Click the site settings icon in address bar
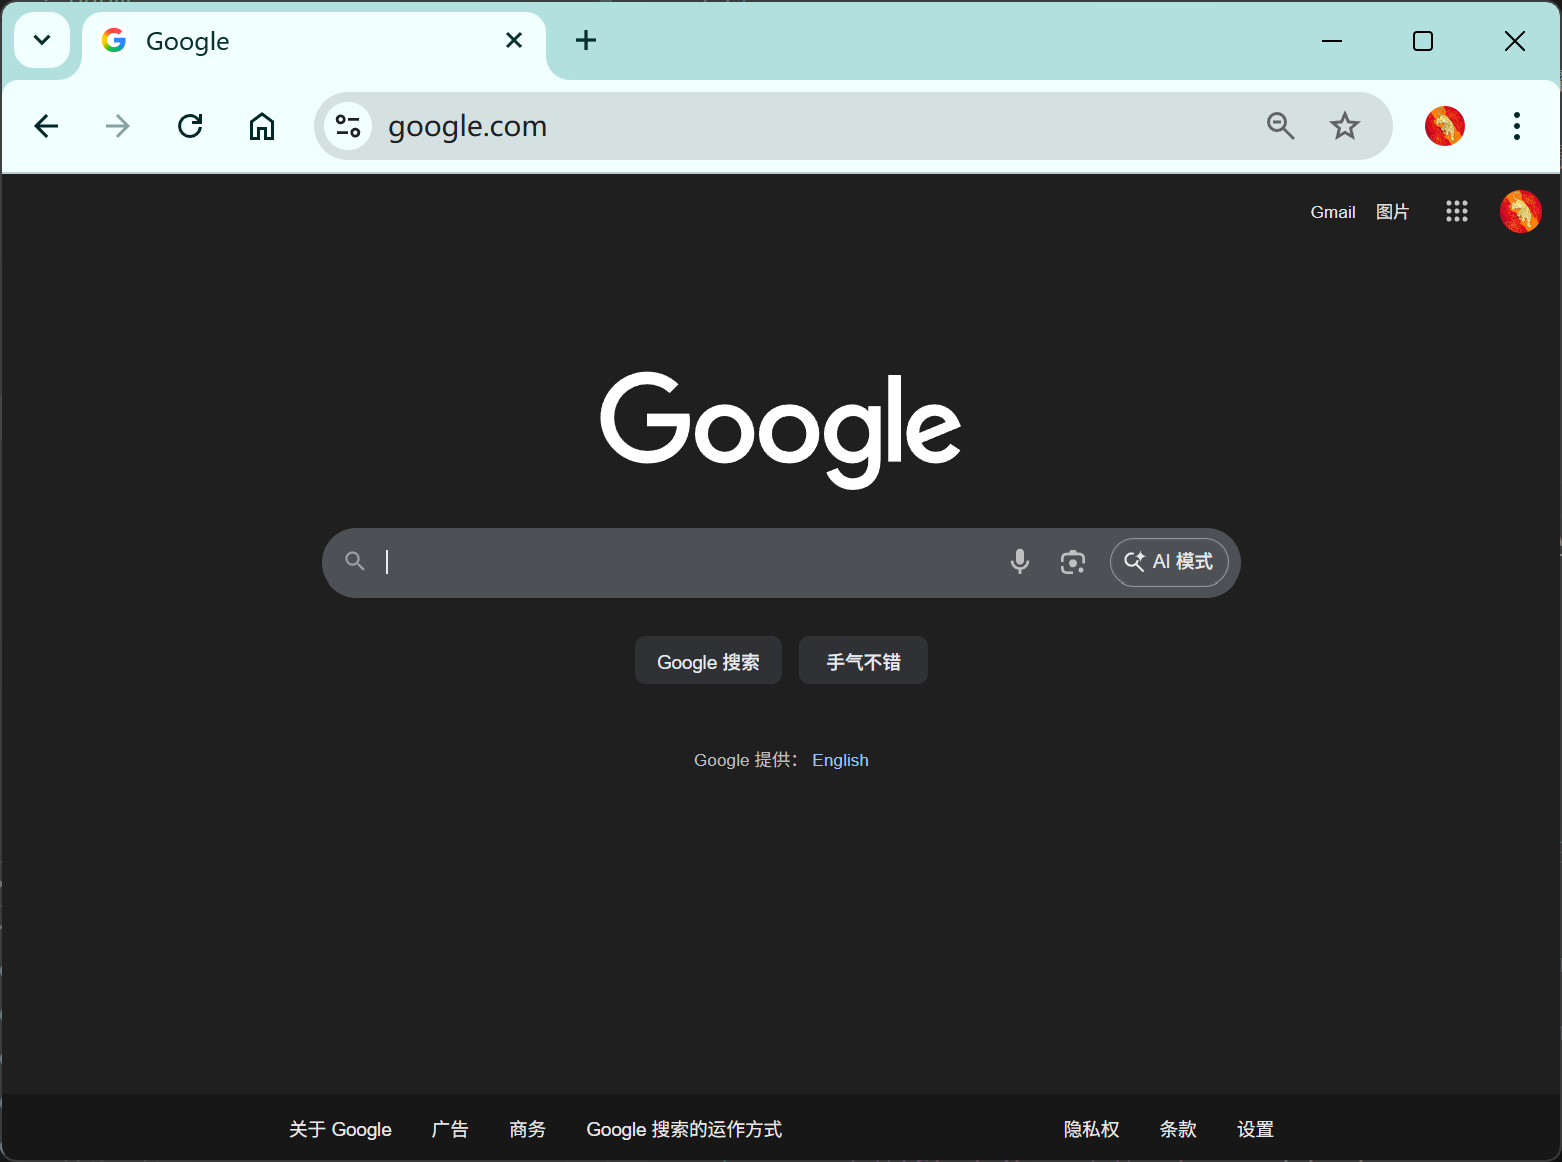Image resolution: width=1562 pixels, height=1162 pixels. tap(348, 126)
